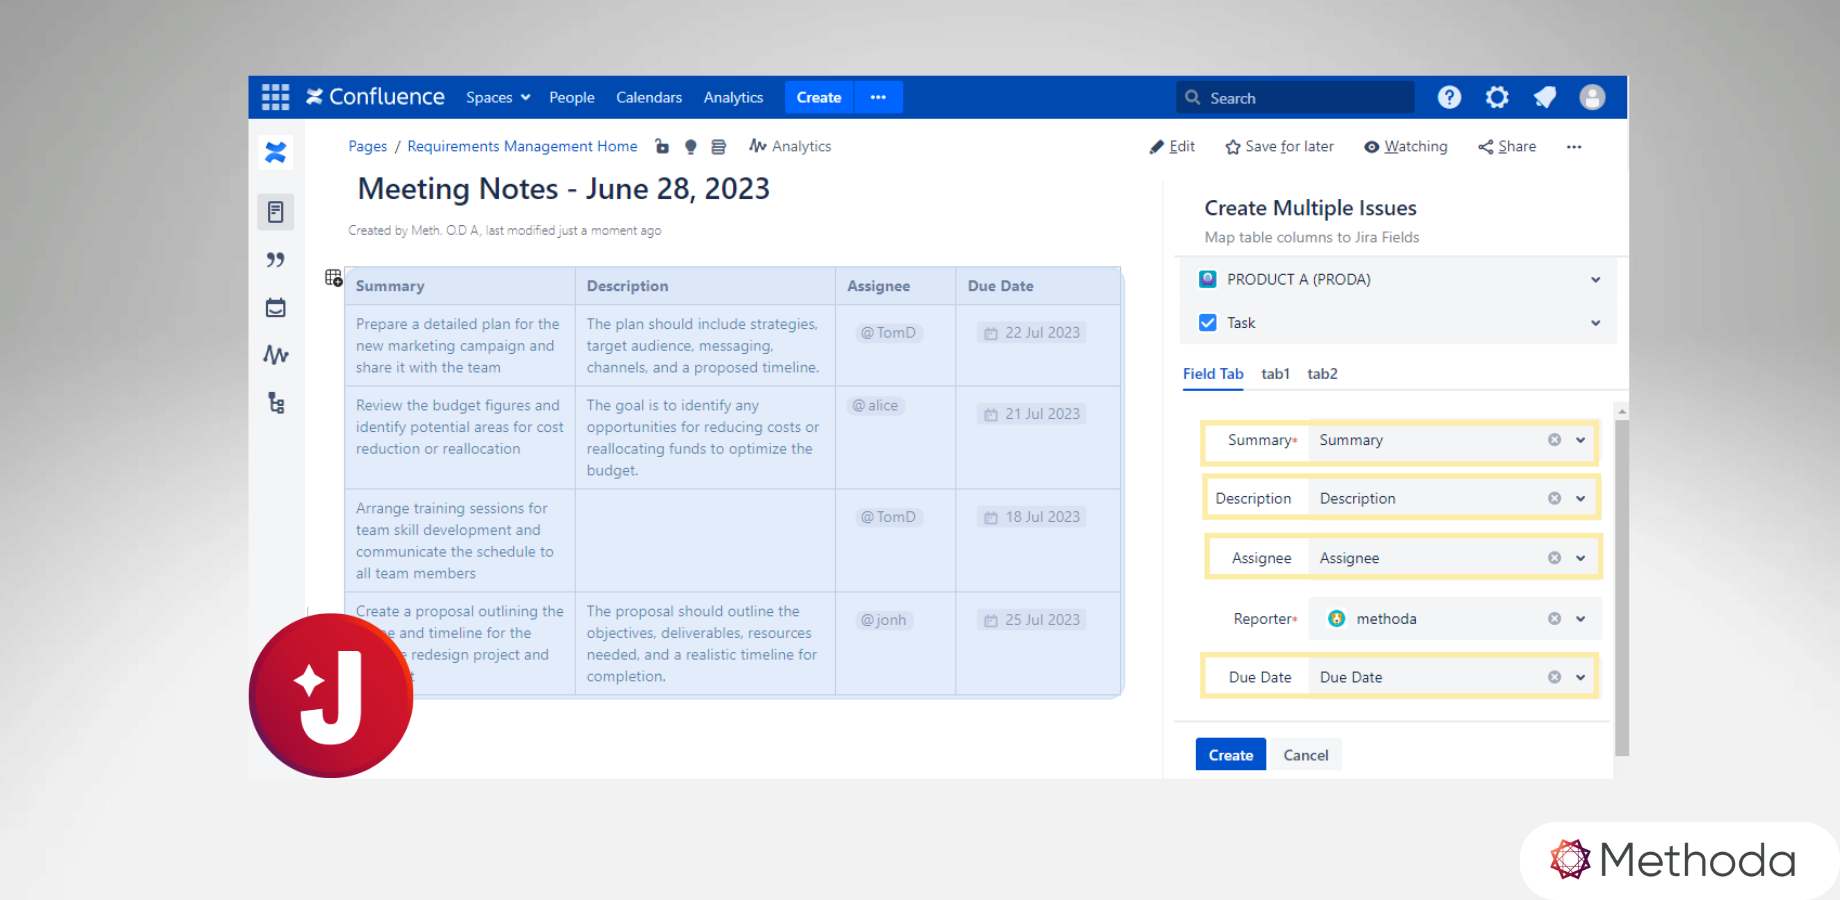Open the Pages breadcrumb link
This screenshot has width=1840, height=900.
pos(367,147)
